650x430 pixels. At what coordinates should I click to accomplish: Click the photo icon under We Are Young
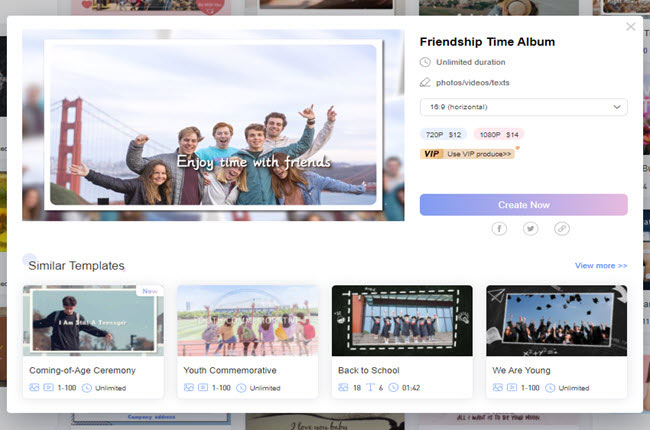tap(497, 388)
